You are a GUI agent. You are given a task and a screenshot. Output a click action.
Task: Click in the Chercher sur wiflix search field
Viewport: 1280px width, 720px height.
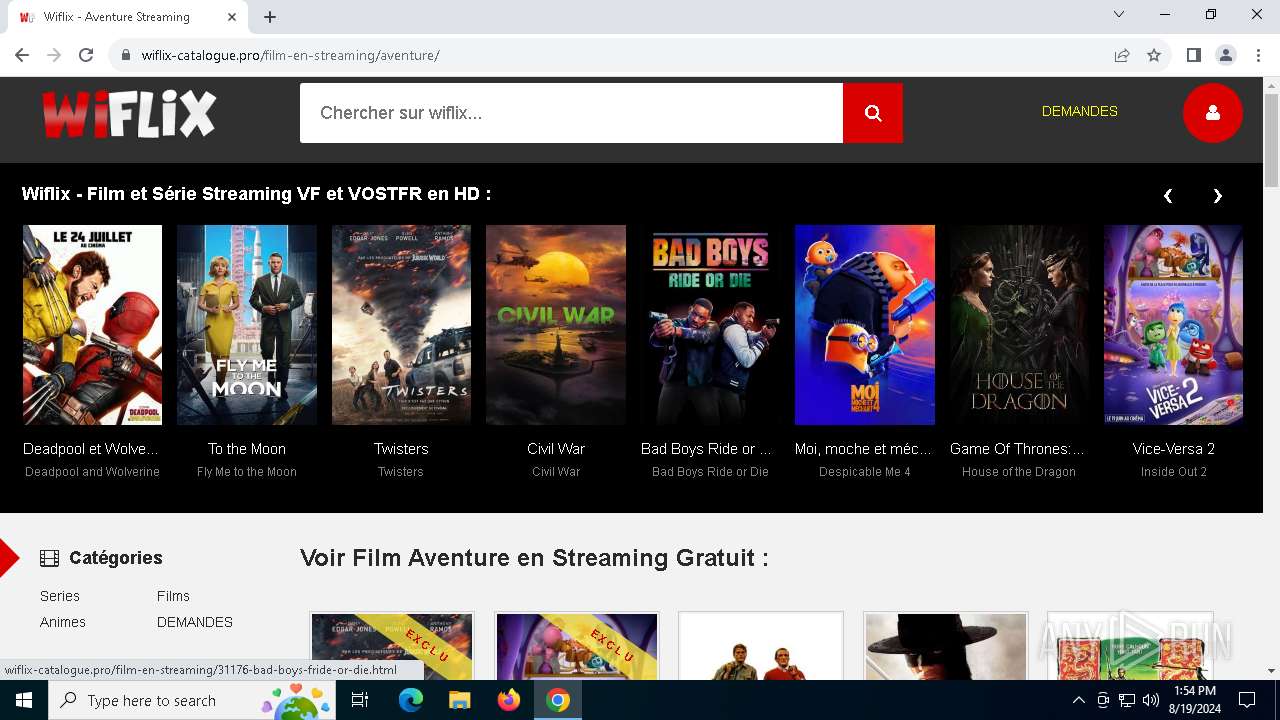571,113
